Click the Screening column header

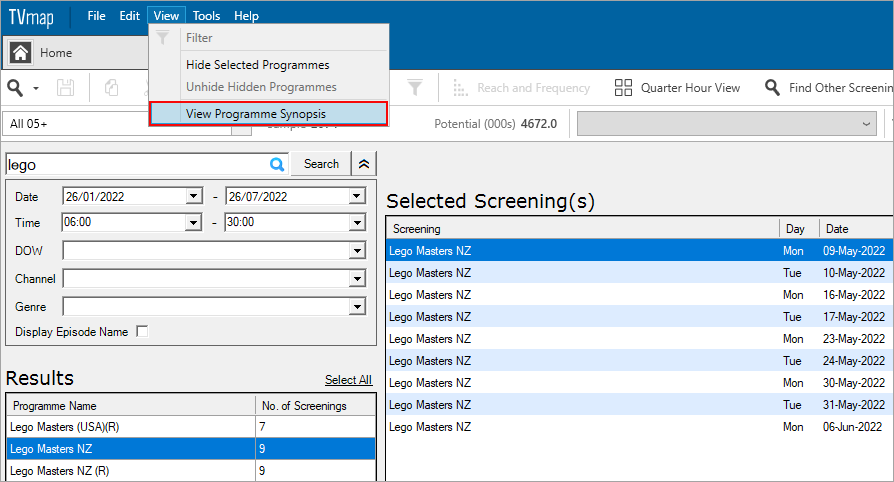pos(583,229)
